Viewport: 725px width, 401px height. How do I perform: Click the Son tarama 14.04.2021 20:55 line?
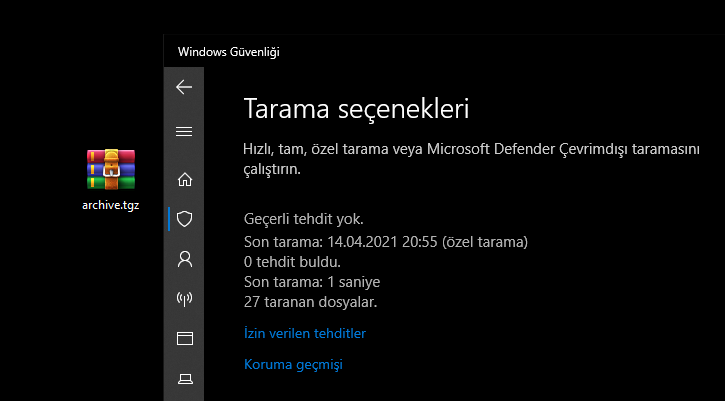coord(386,242)
